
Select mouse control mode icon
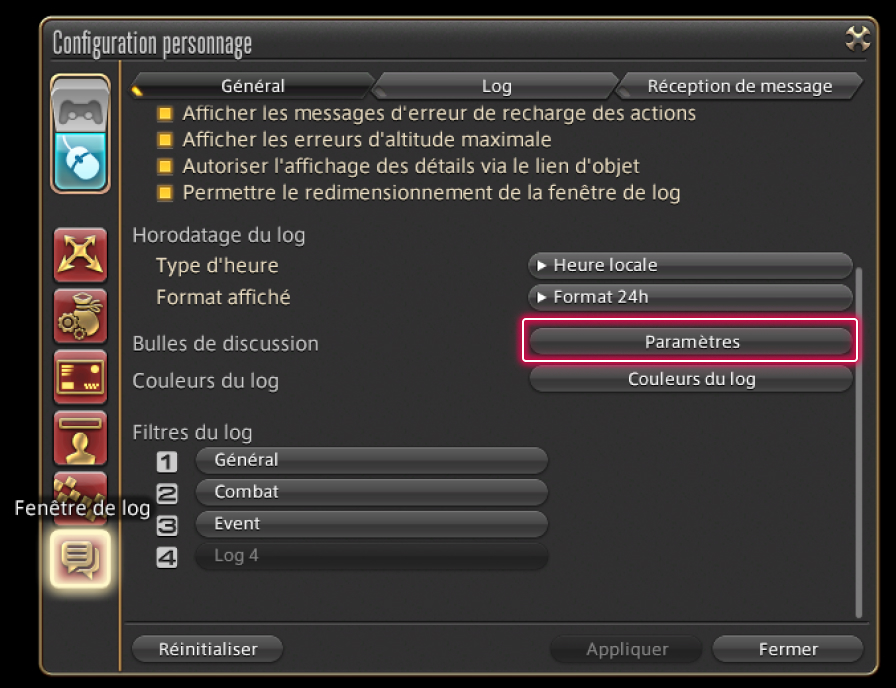coord(80,160)
